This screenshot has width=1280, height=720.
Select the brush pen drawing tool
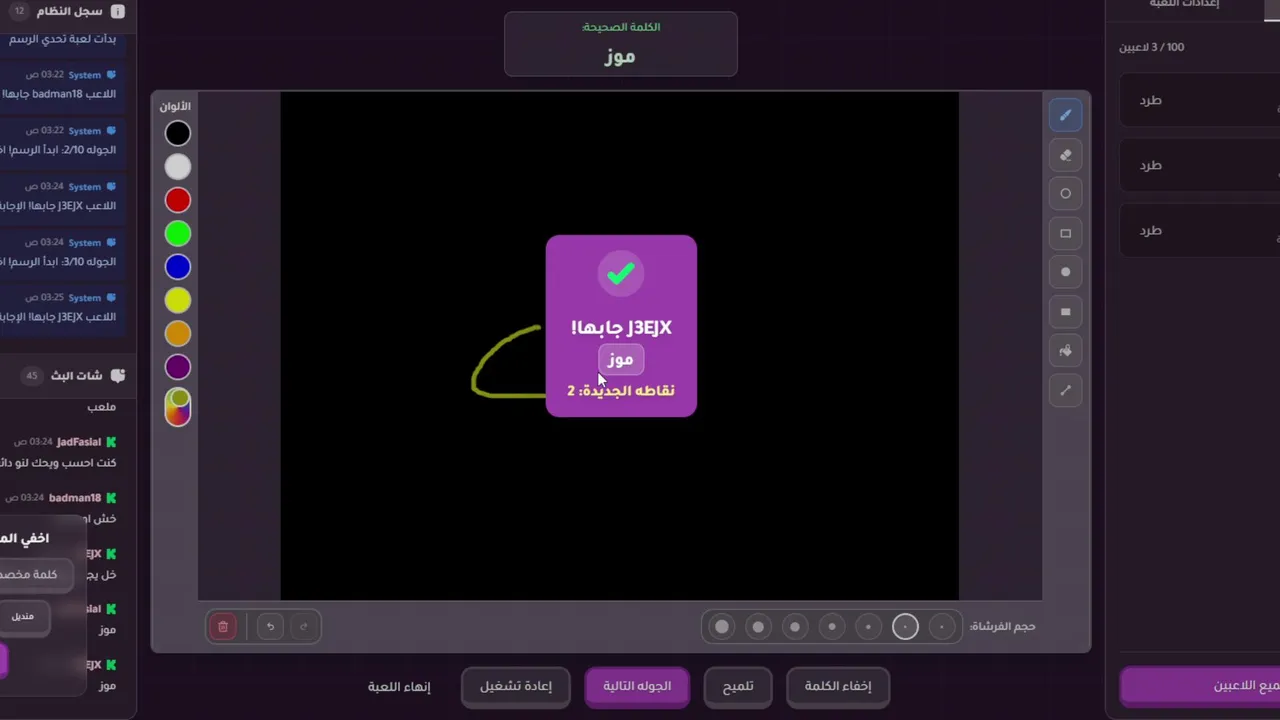1065,115
